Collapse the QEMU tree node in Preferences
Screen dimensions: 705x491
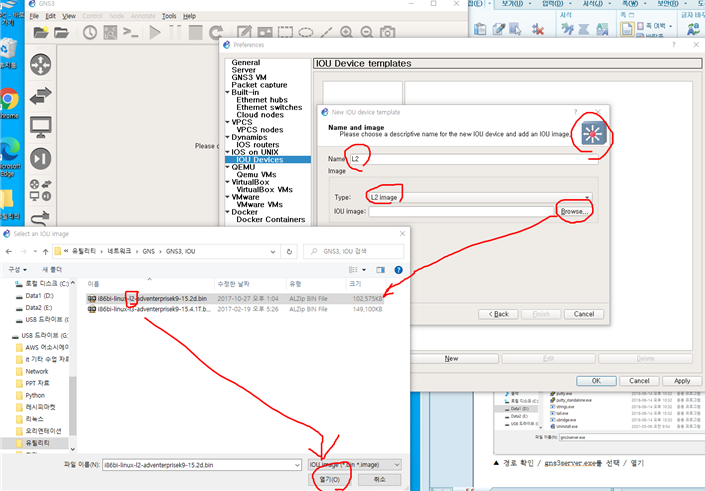tap(228, 167)
